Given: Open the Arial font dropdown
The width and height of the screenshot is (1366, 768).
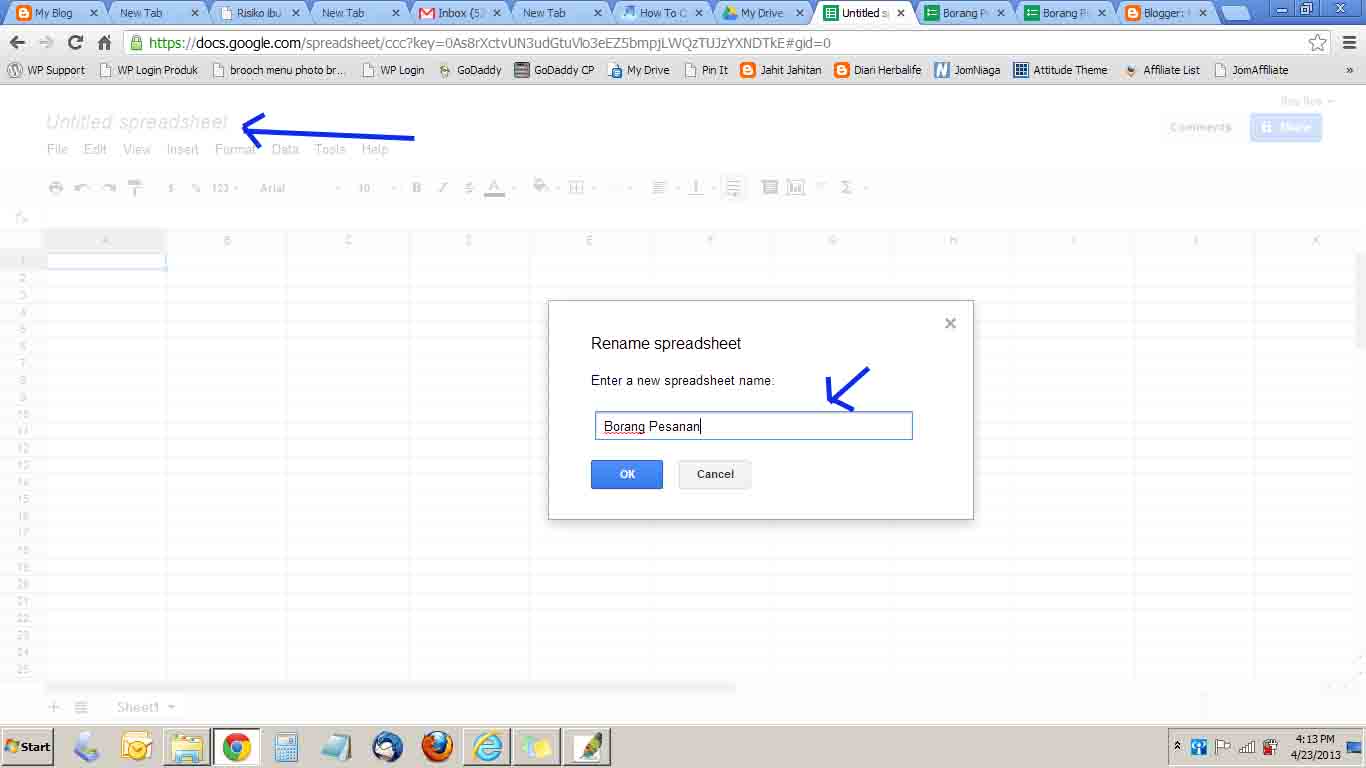Looking at the screenshot, I should tap(300, 188).
